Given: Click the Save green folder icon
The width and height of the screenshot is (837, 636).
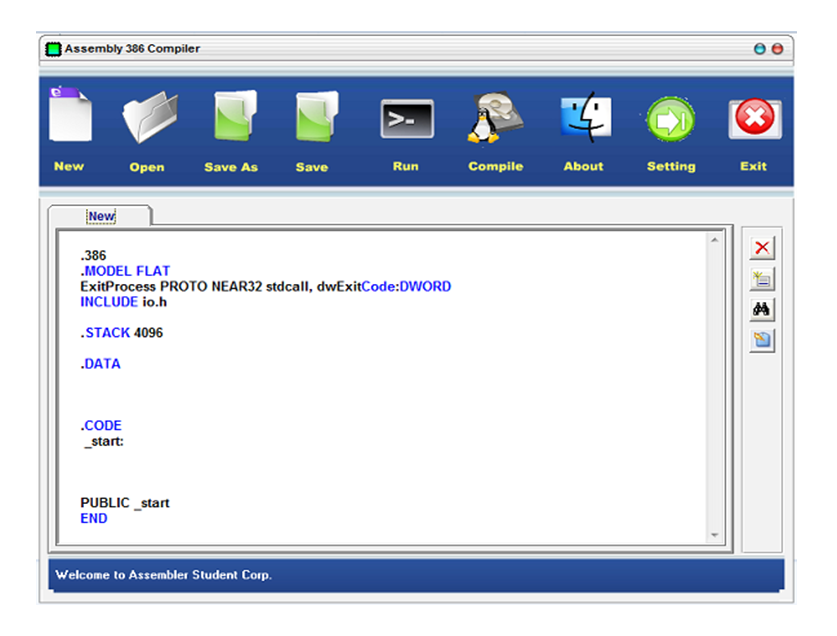Looking at the screenshot, I should 317,116.
